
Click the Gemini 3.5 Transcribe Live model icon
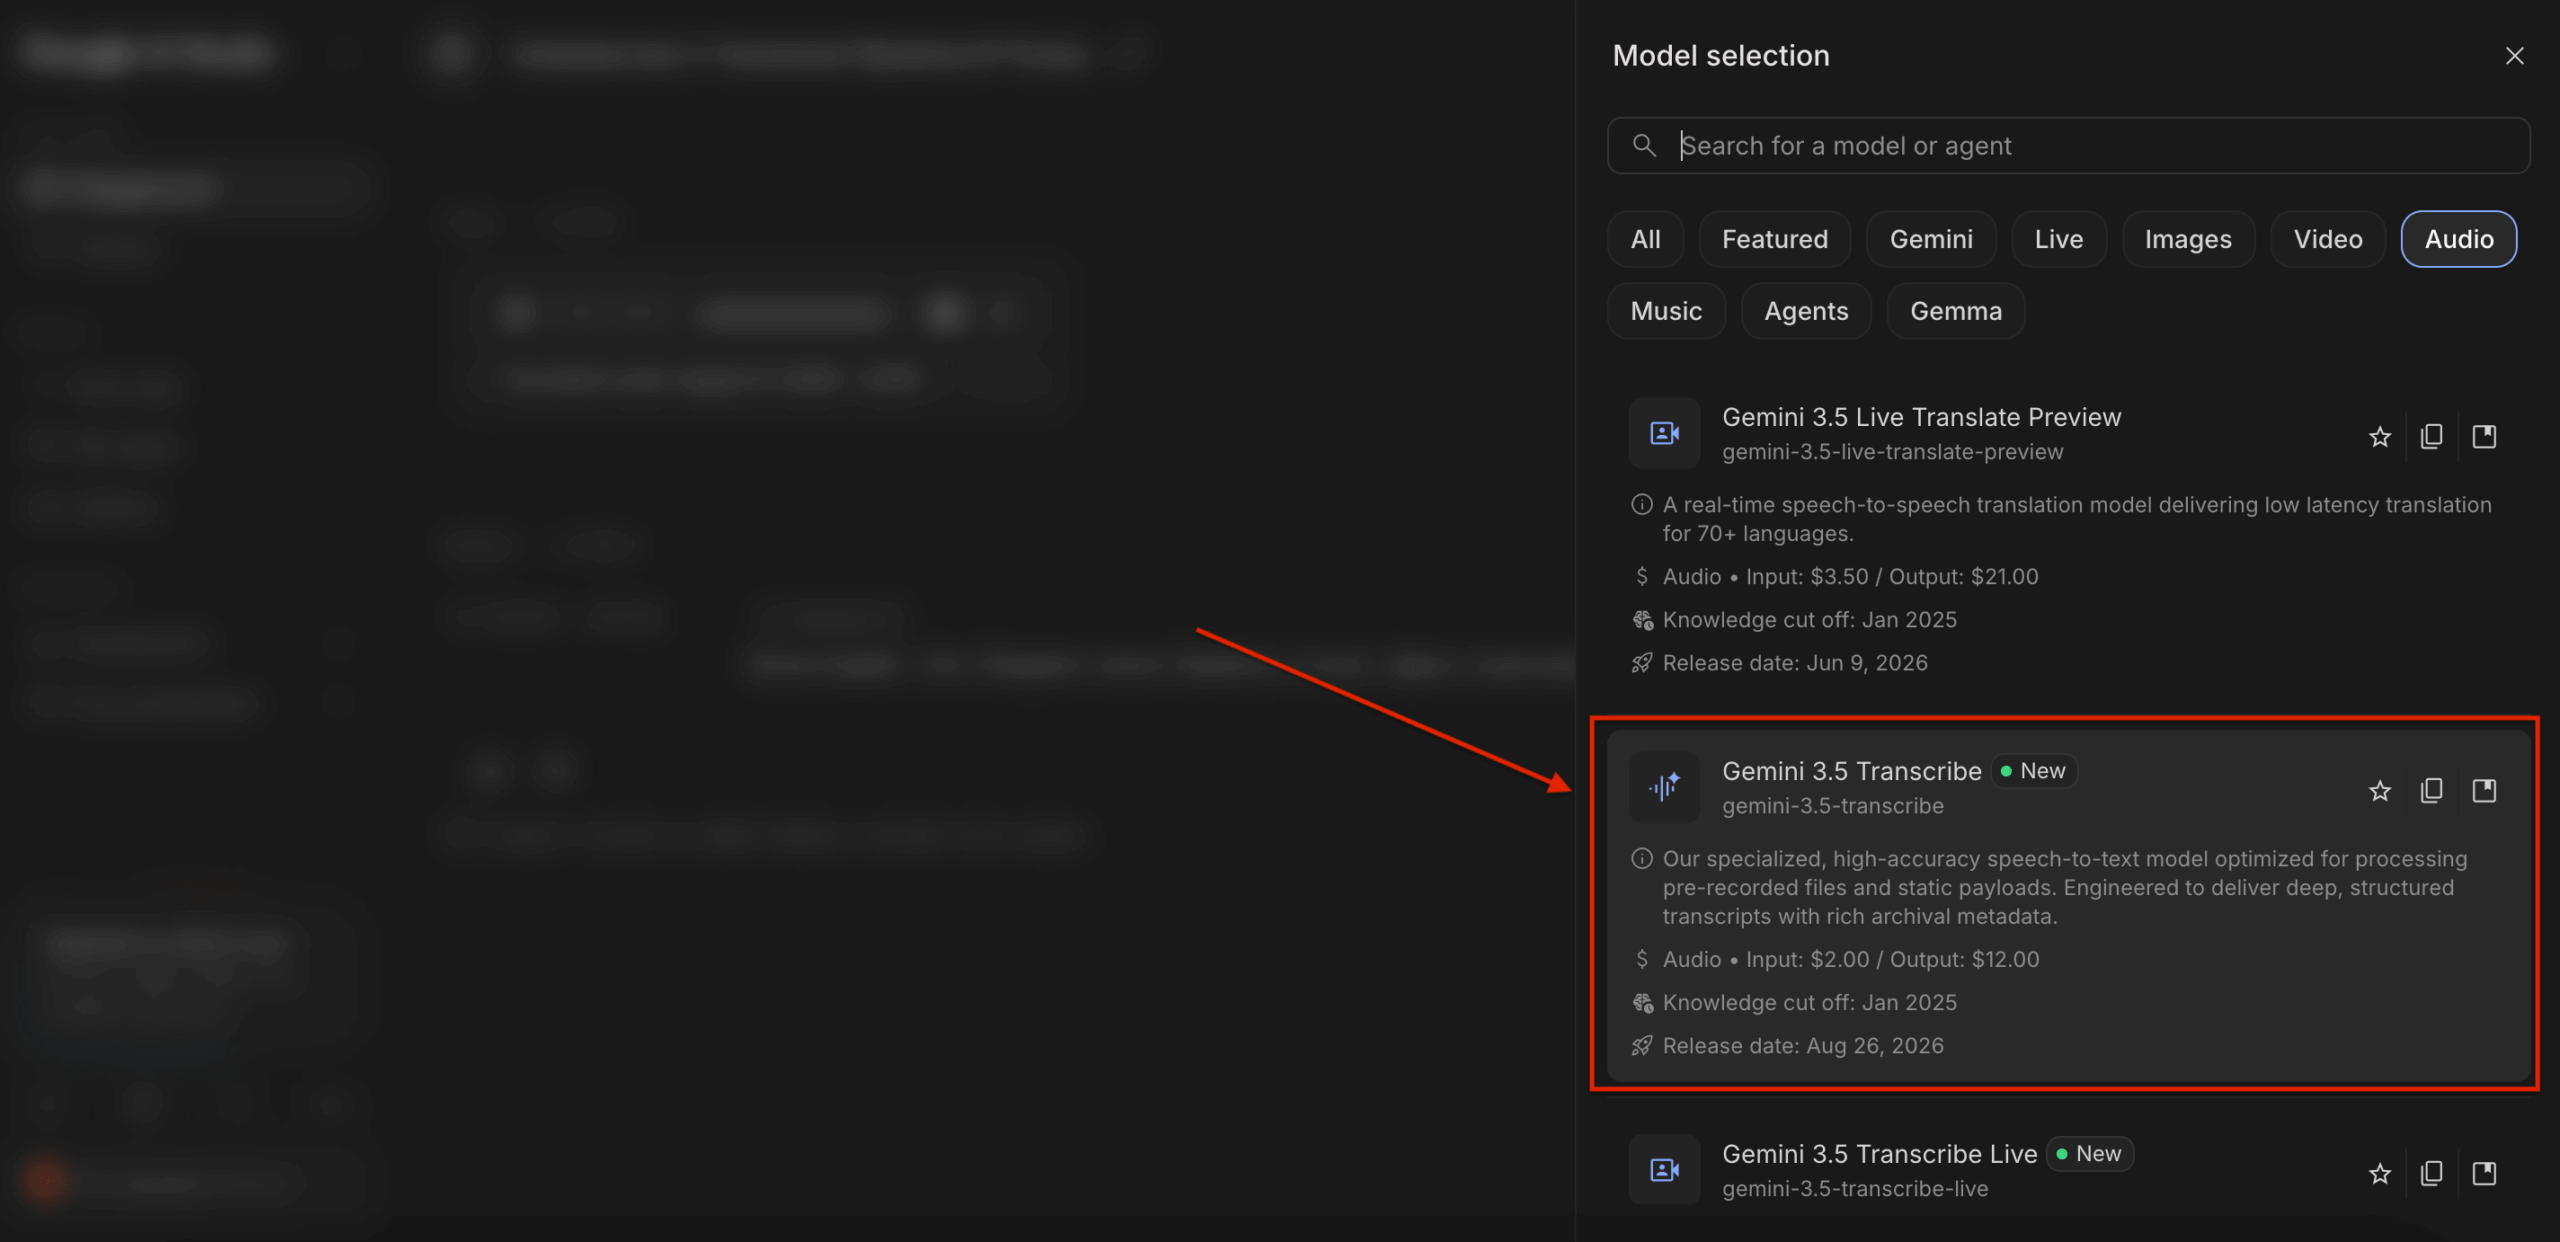click(x=1665, y=1169)
